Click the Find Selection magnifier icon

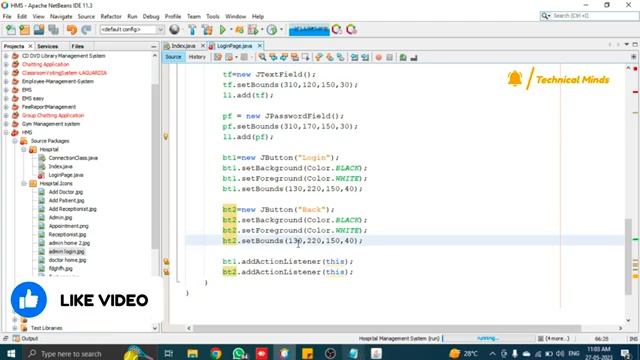pos(262,57)
